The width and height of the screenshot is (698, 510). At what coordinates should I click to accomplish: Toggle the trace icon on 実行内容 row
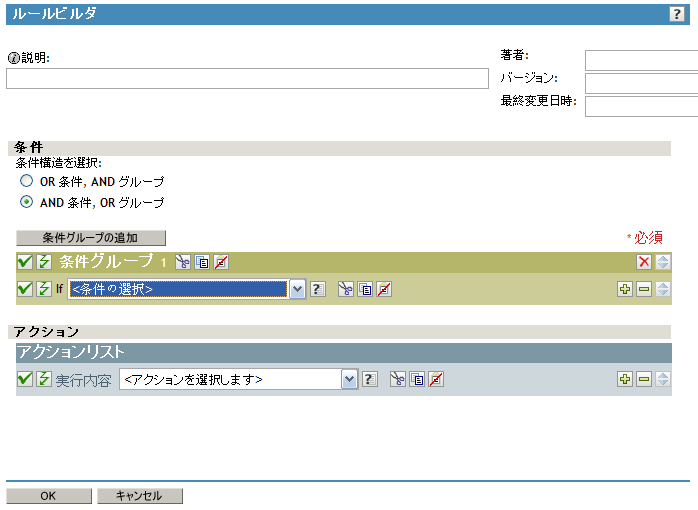[44, 379]
